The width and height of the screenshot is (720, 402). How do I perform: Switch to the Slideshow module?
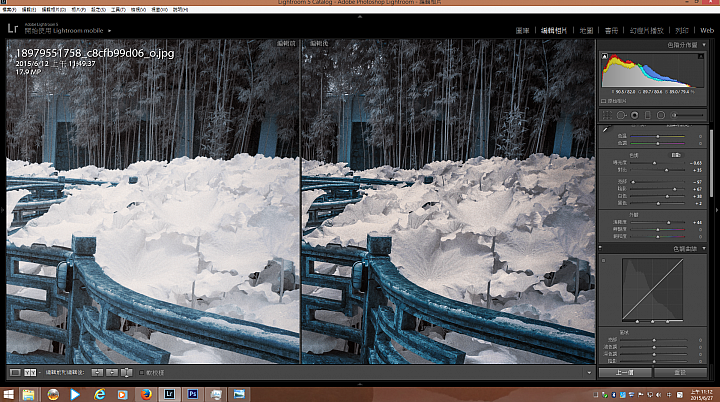tap(647, 31)
